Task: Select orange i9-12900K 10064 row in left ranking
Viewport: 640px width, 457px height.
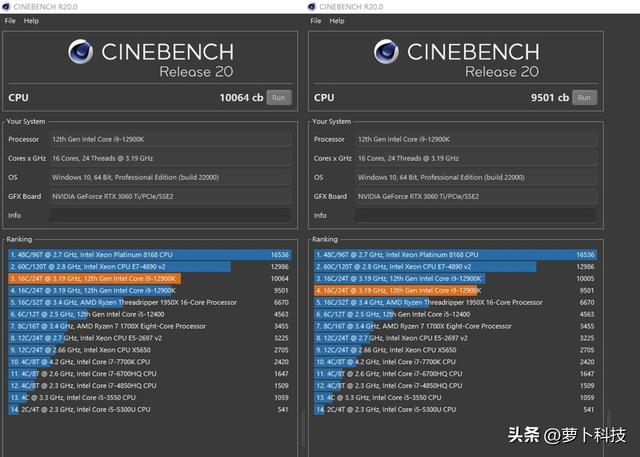Action: [x=149, y=278]
